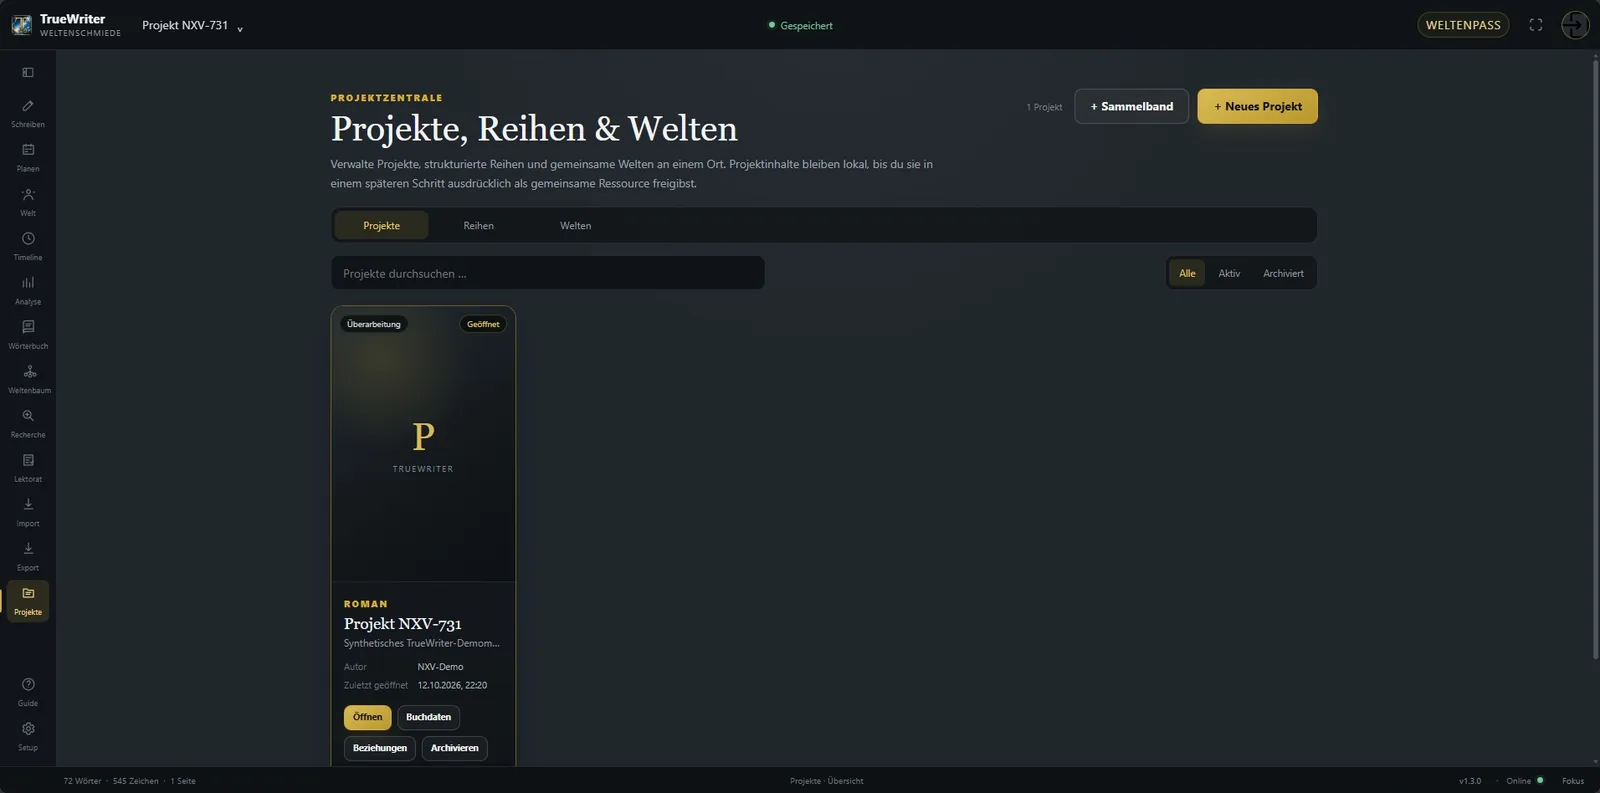Image resolution: width=1600 pixels, height=793 pixels.
Task: Select Projekte in the sidebar
Action: pos(28,600)
